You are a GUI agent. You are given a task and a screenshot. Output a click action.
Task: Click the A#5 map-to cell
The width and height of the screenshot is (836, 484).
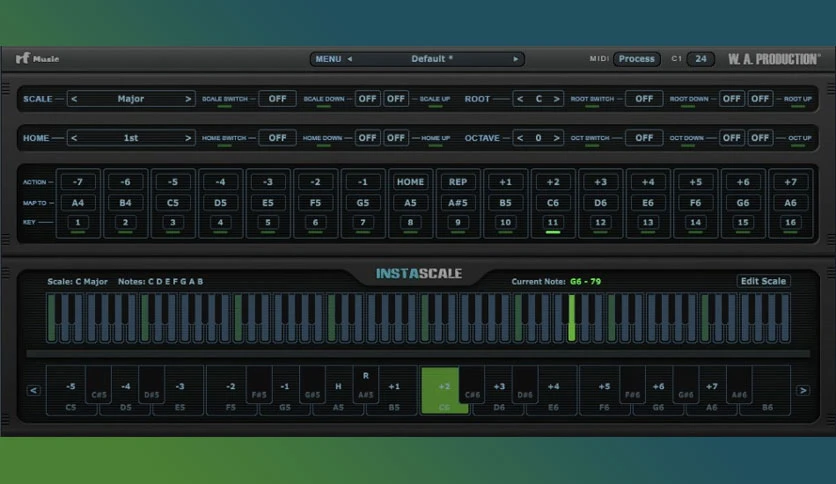[457, 203]
